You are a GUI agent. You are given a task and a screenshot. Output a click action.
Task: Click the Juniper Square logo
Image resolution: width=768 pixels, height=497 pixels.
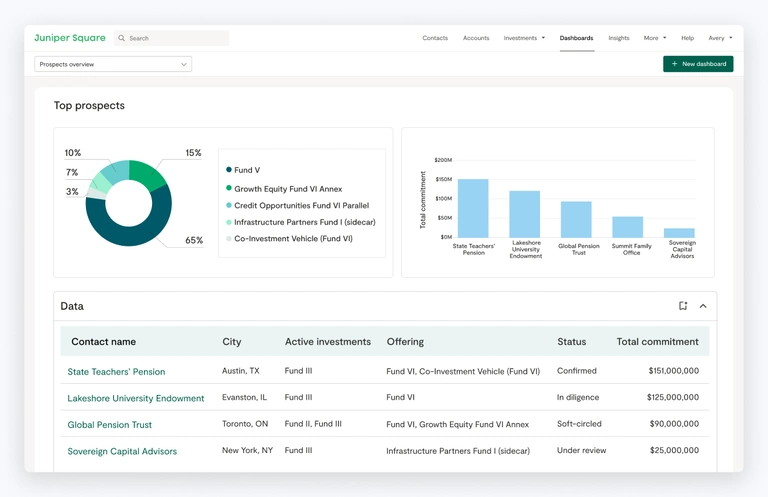coord(70,38)
